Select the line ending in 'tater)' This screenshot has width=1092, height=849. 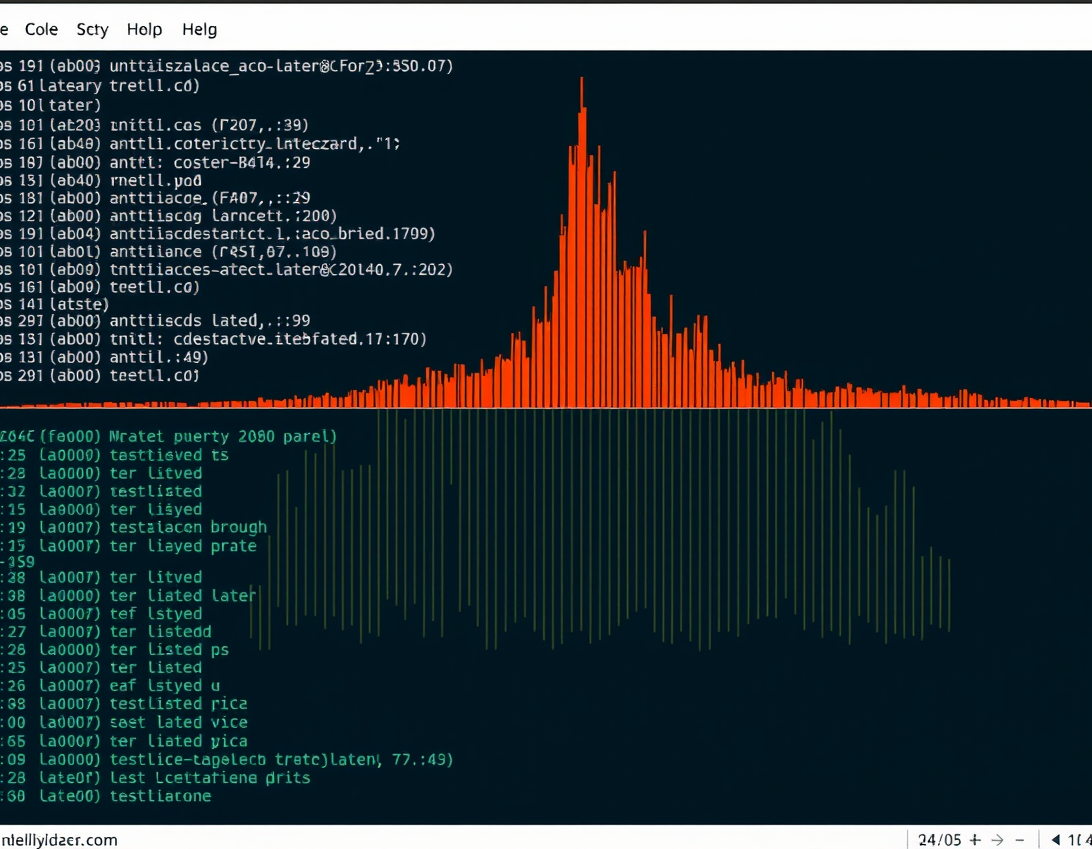click(x=50, y=105)
